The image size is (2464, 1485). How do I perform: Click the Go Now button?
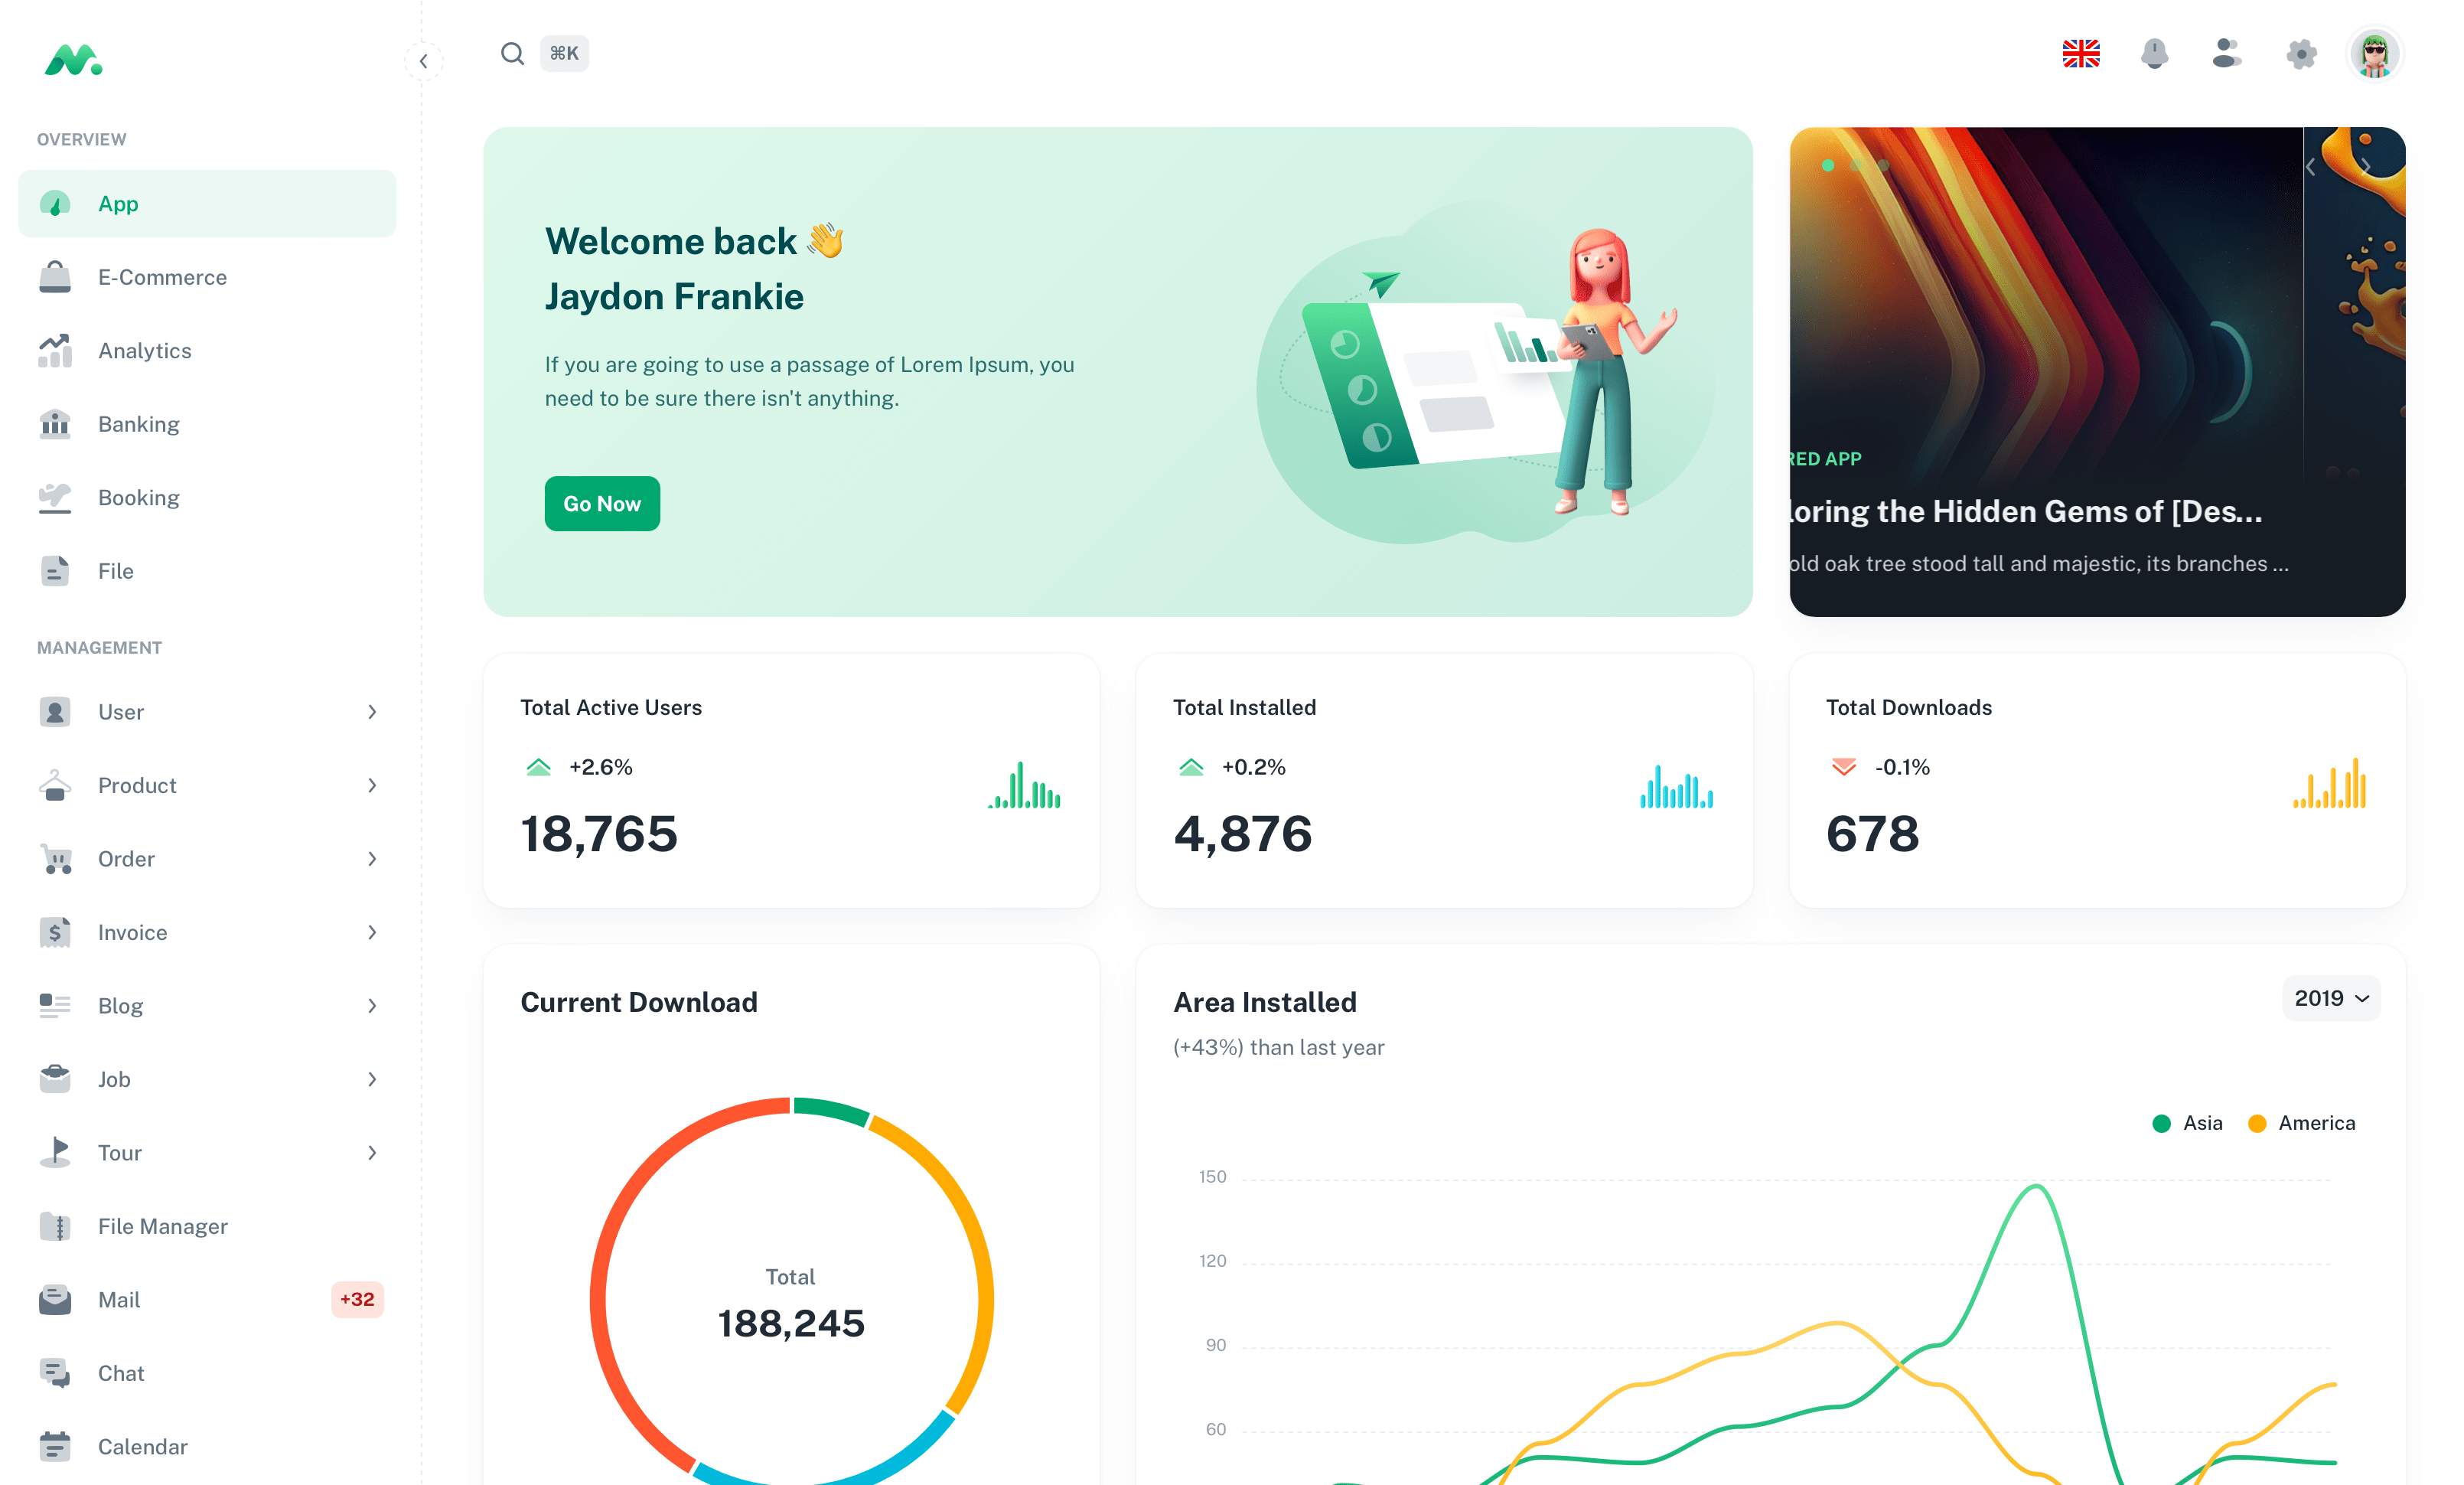click(x=604, y=502)
